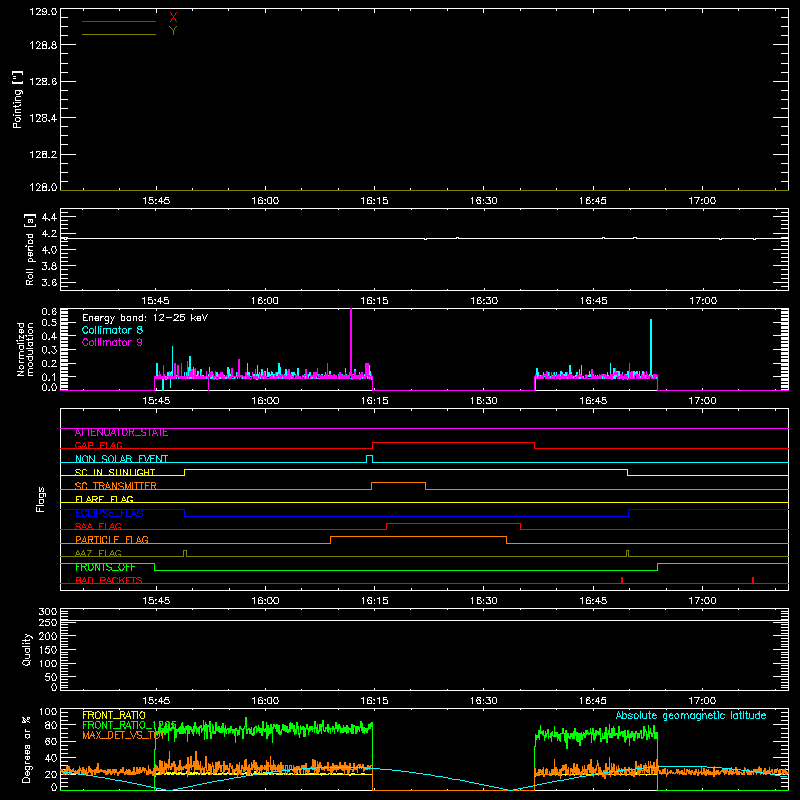
Task: Click the Roll period axis title
Action: tap(30, 249)
